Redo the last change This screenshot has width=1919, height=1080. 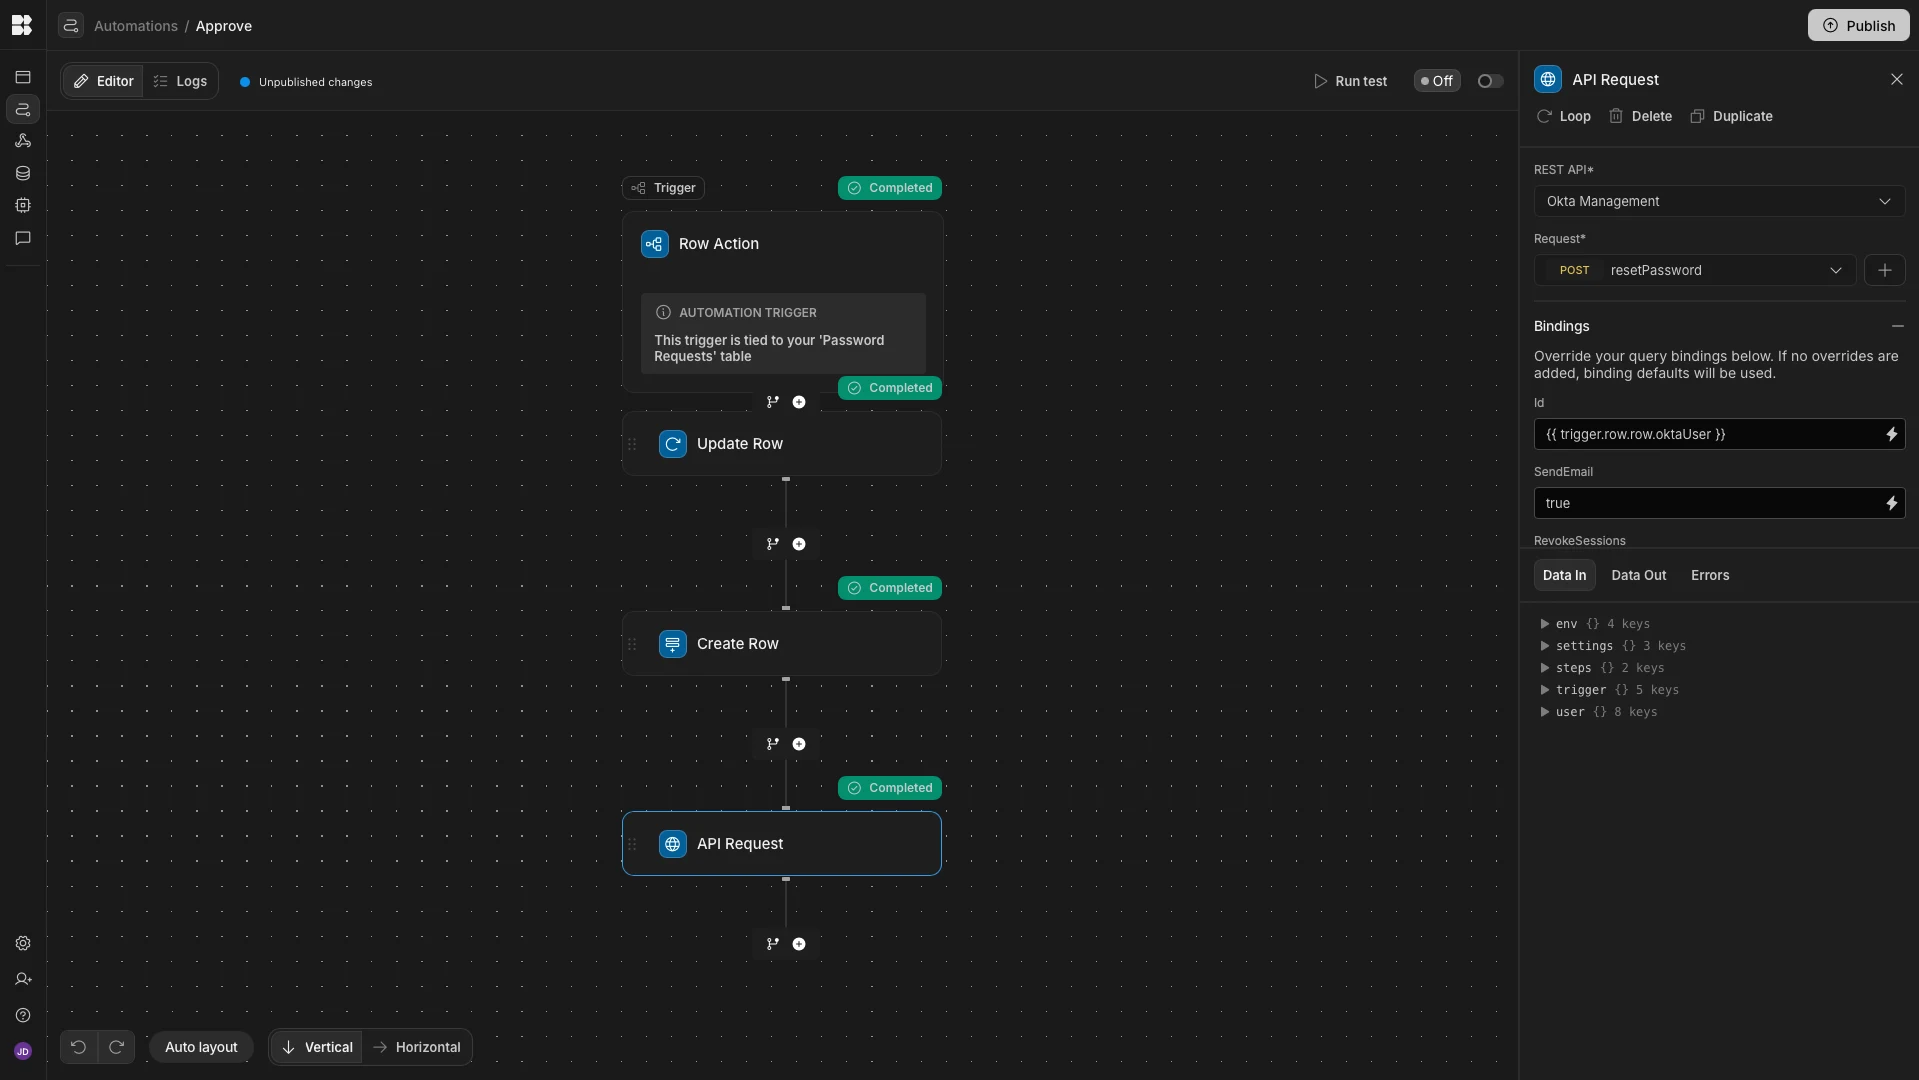coord(116,1047)
